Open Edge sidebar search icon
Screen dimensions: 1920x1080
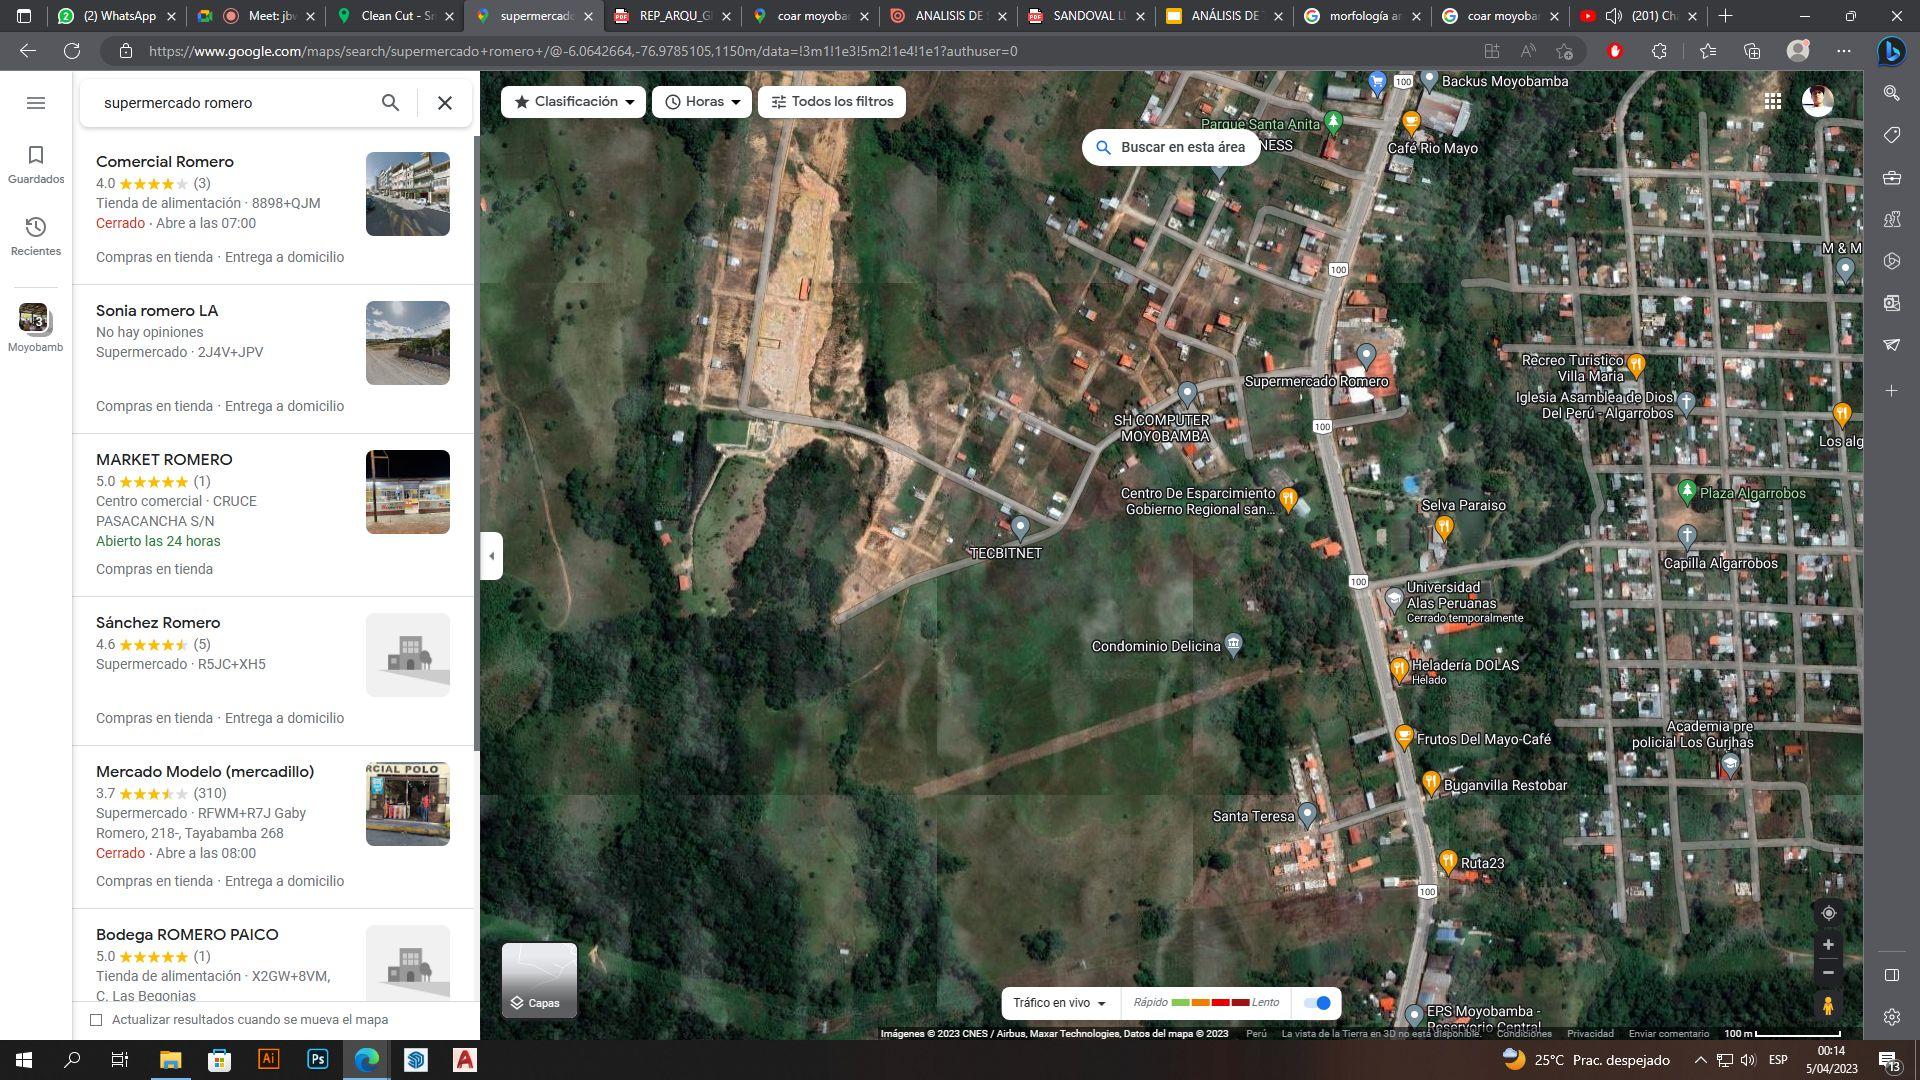1891,93
